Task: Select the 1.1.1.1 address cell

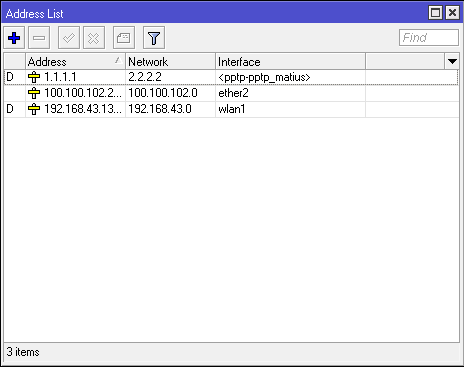Action: coord(75,77)
